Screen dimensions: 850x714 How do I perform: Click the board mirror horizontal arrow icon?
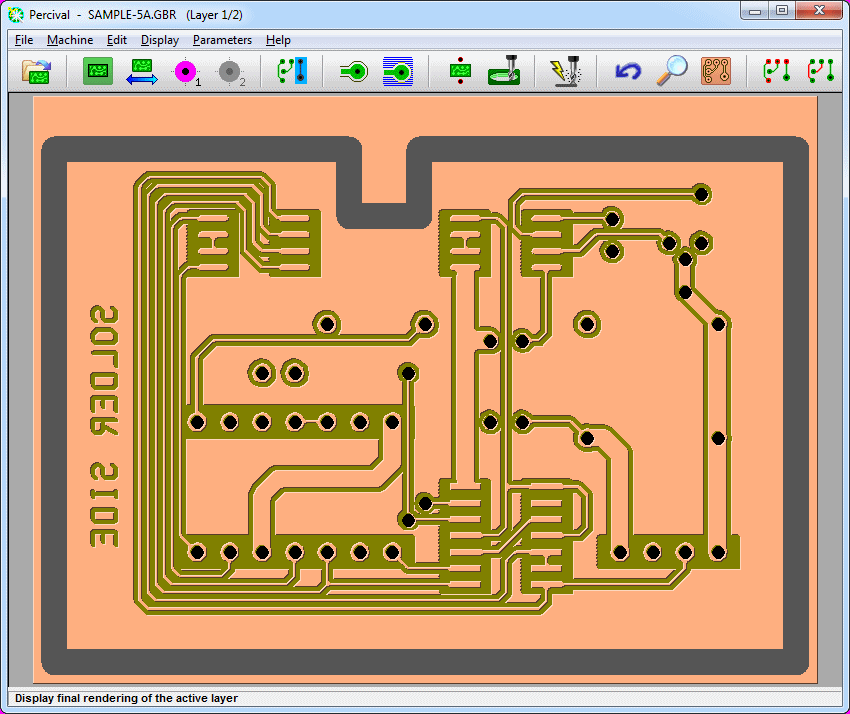[141, 72]
